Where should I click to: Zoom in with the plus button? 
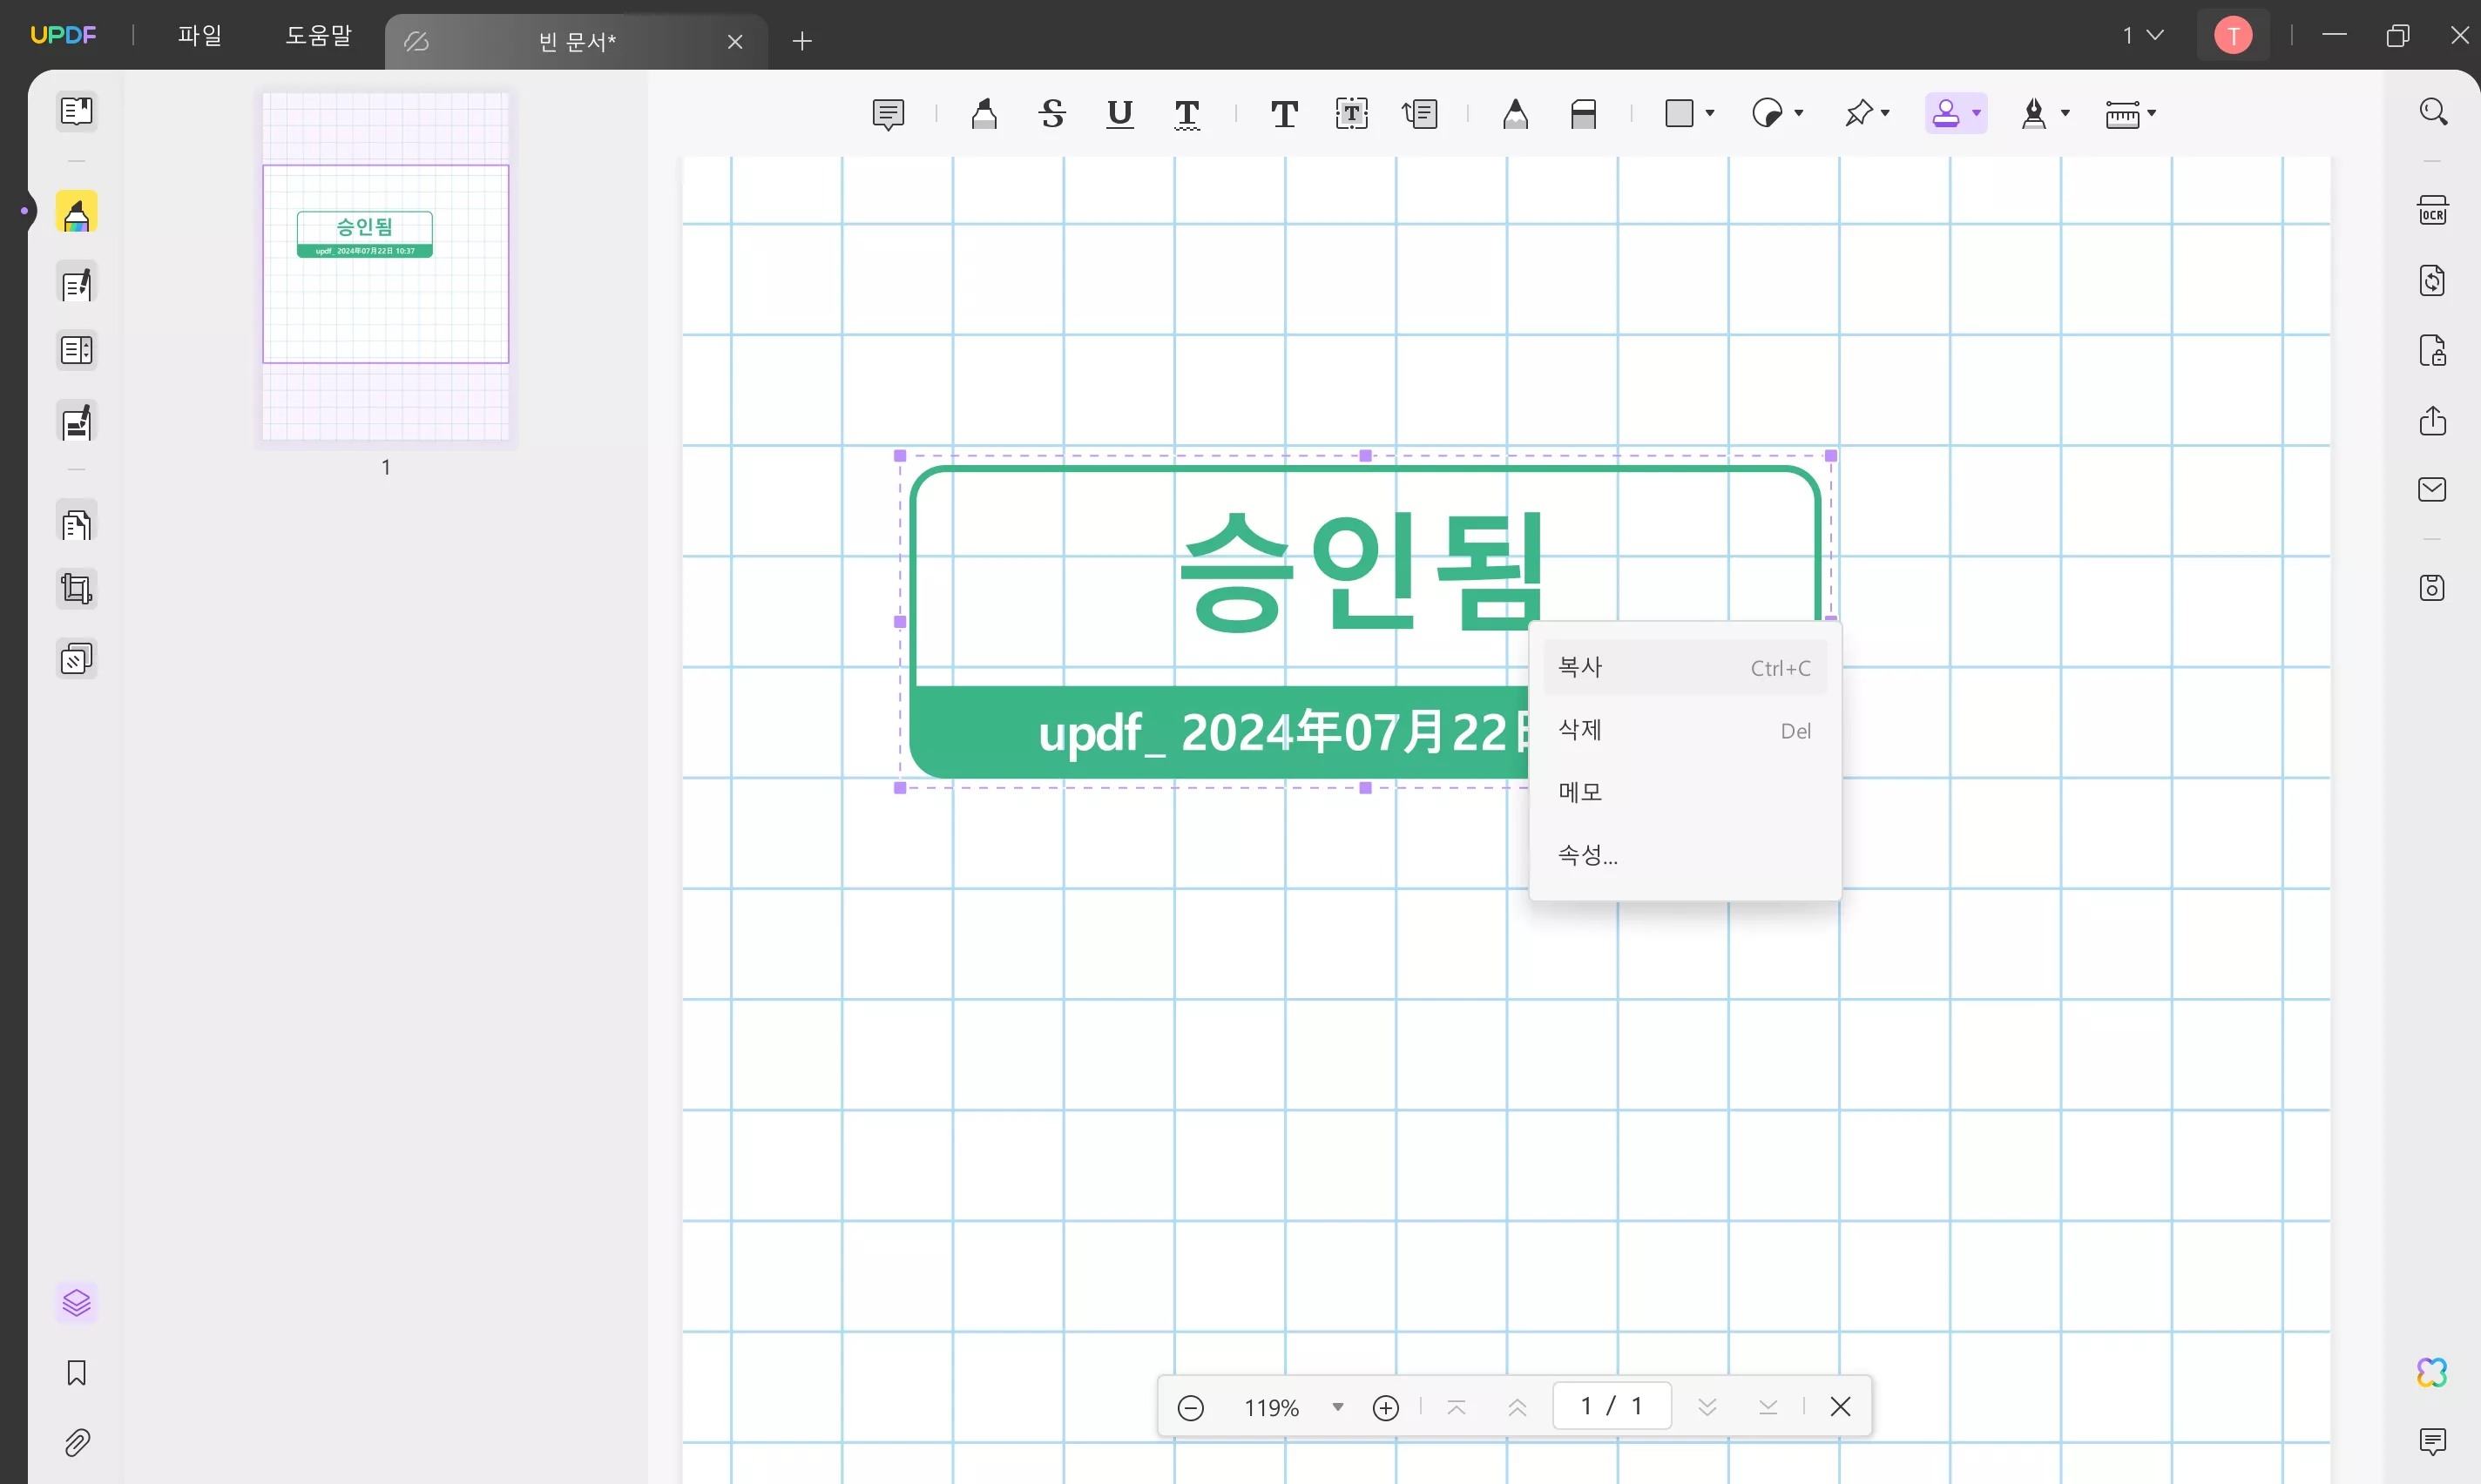(1386, 1408)
